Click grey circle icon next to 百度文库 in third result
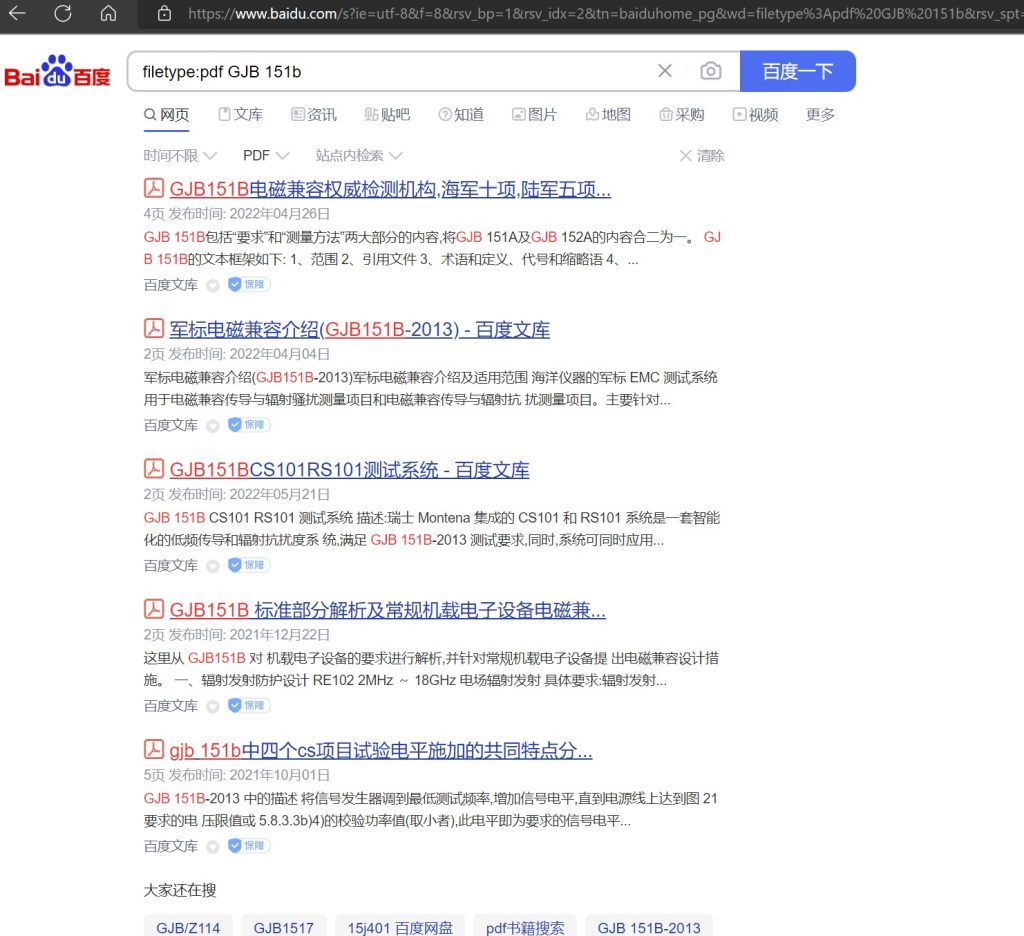Viewport: 1024px width, 936px height. tap(213, 566)
